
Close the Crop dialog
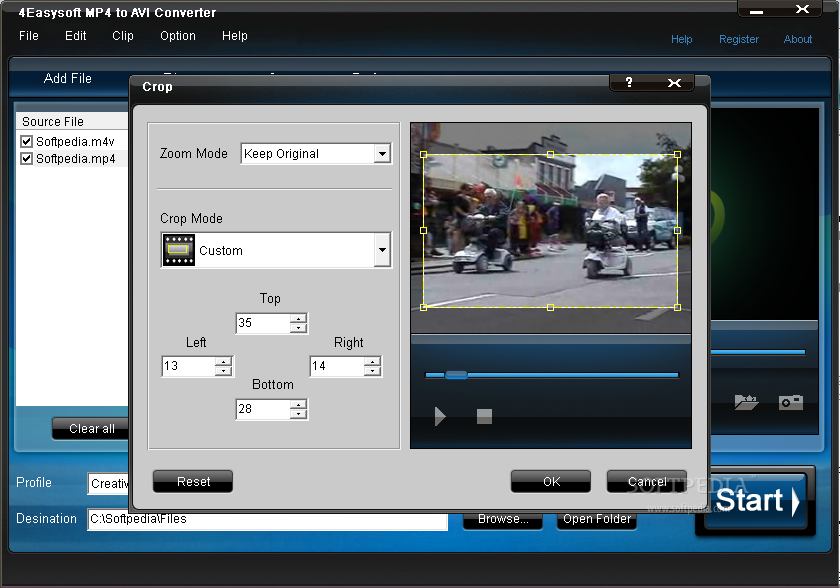674,82
